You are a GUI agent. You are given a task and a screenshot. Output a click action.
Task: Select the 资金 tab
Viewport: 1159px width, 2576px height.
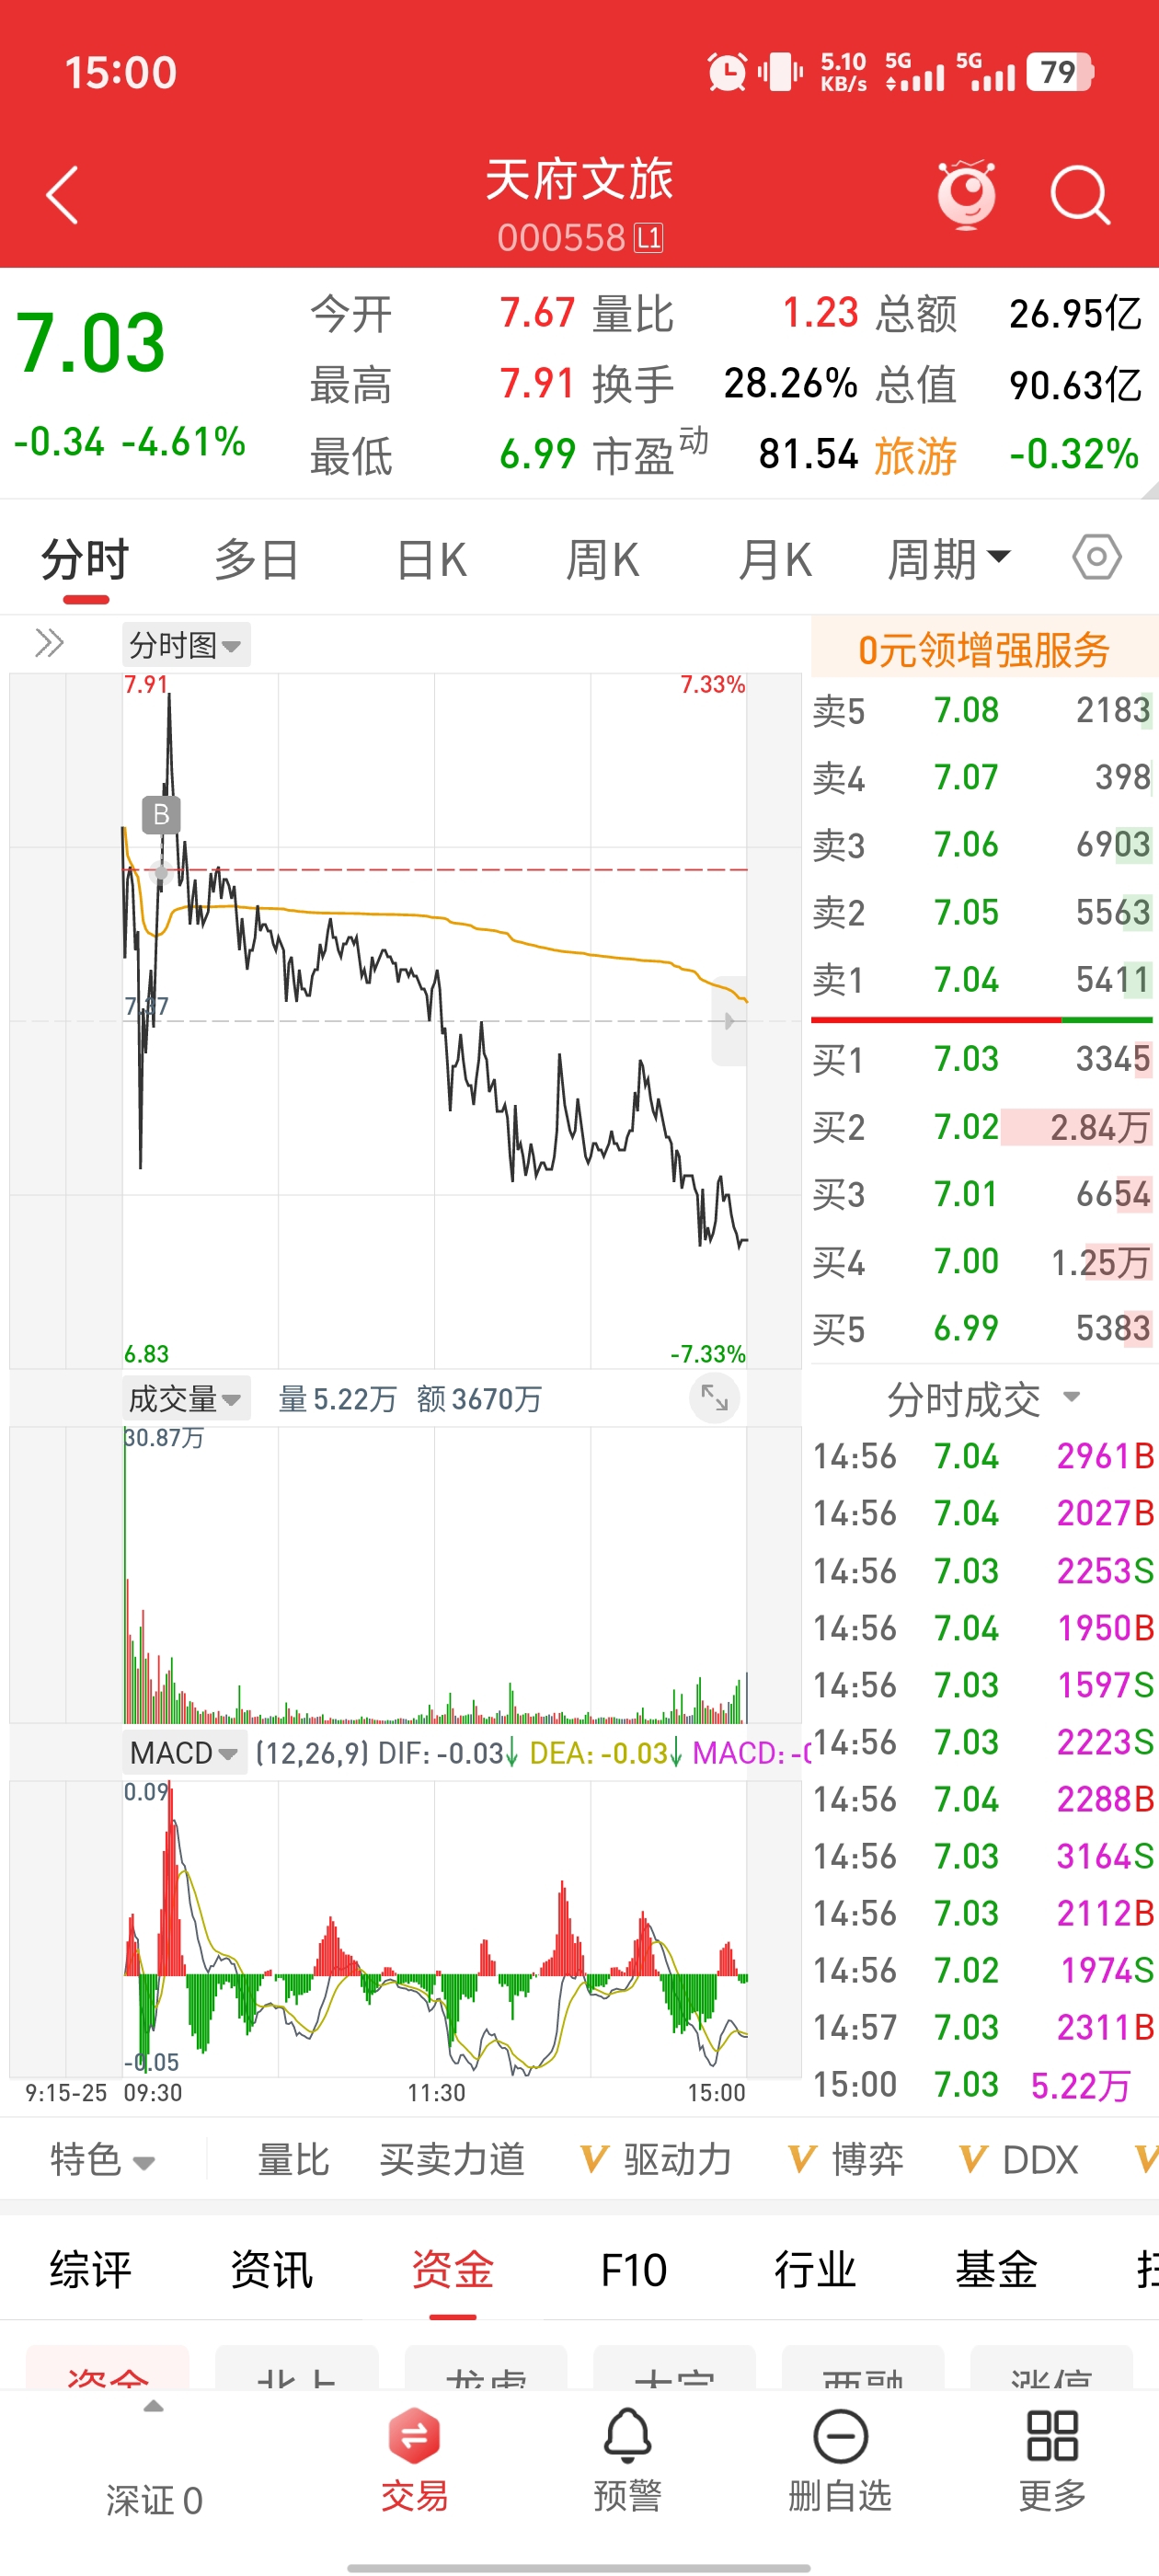(x=453, y=2270)
